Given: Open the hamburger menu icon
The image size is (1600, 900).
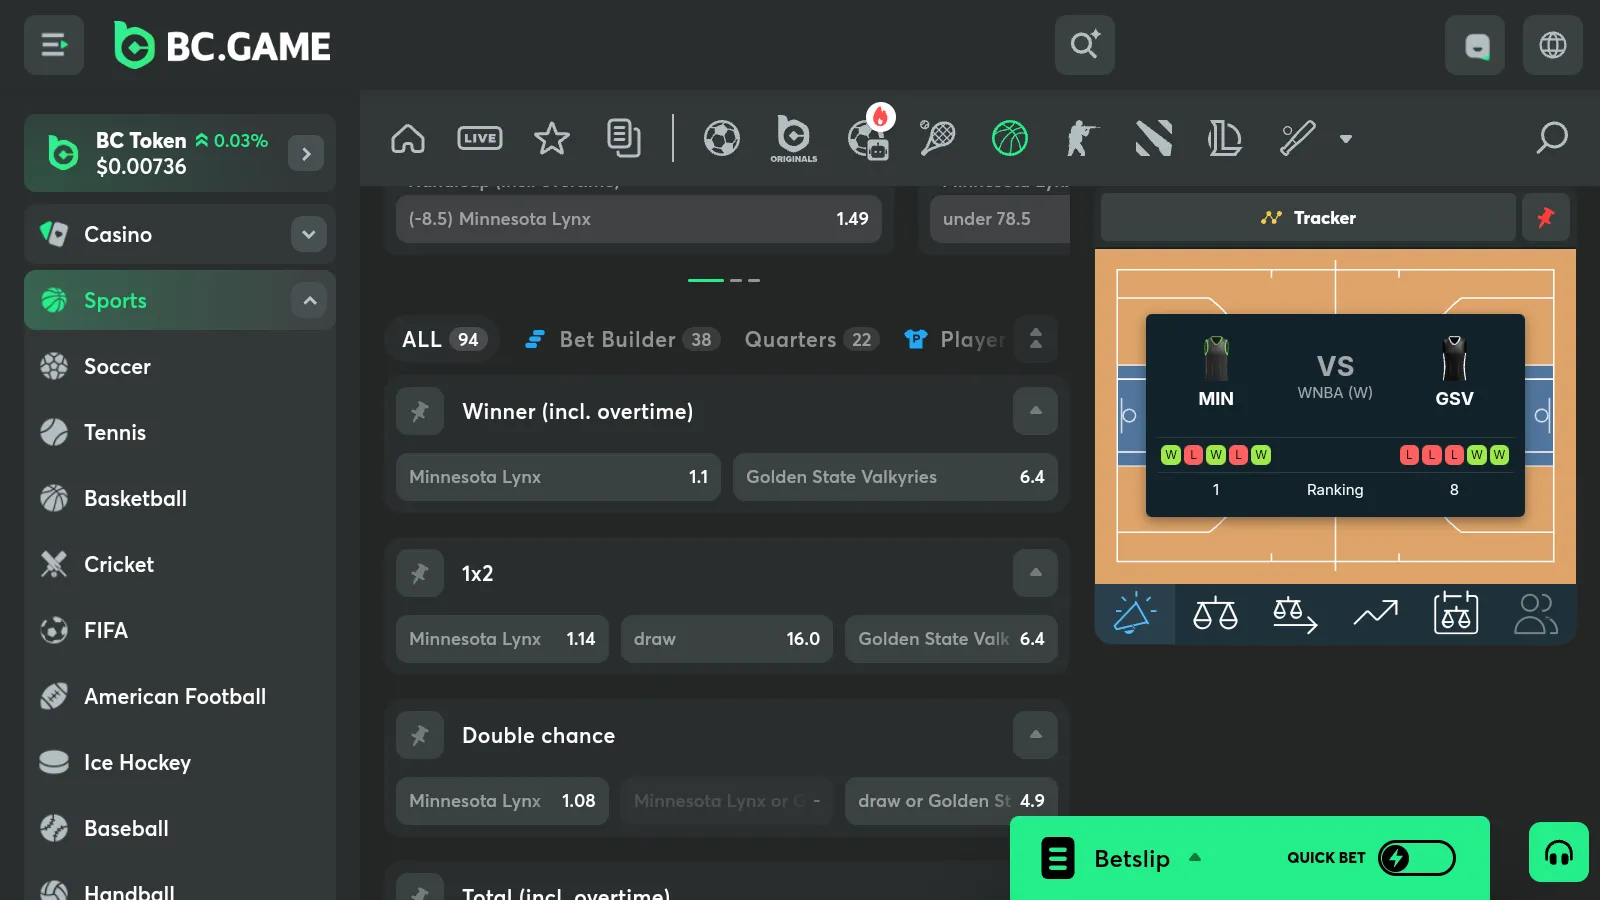Looking at the screenshot, I should (54, 45).
